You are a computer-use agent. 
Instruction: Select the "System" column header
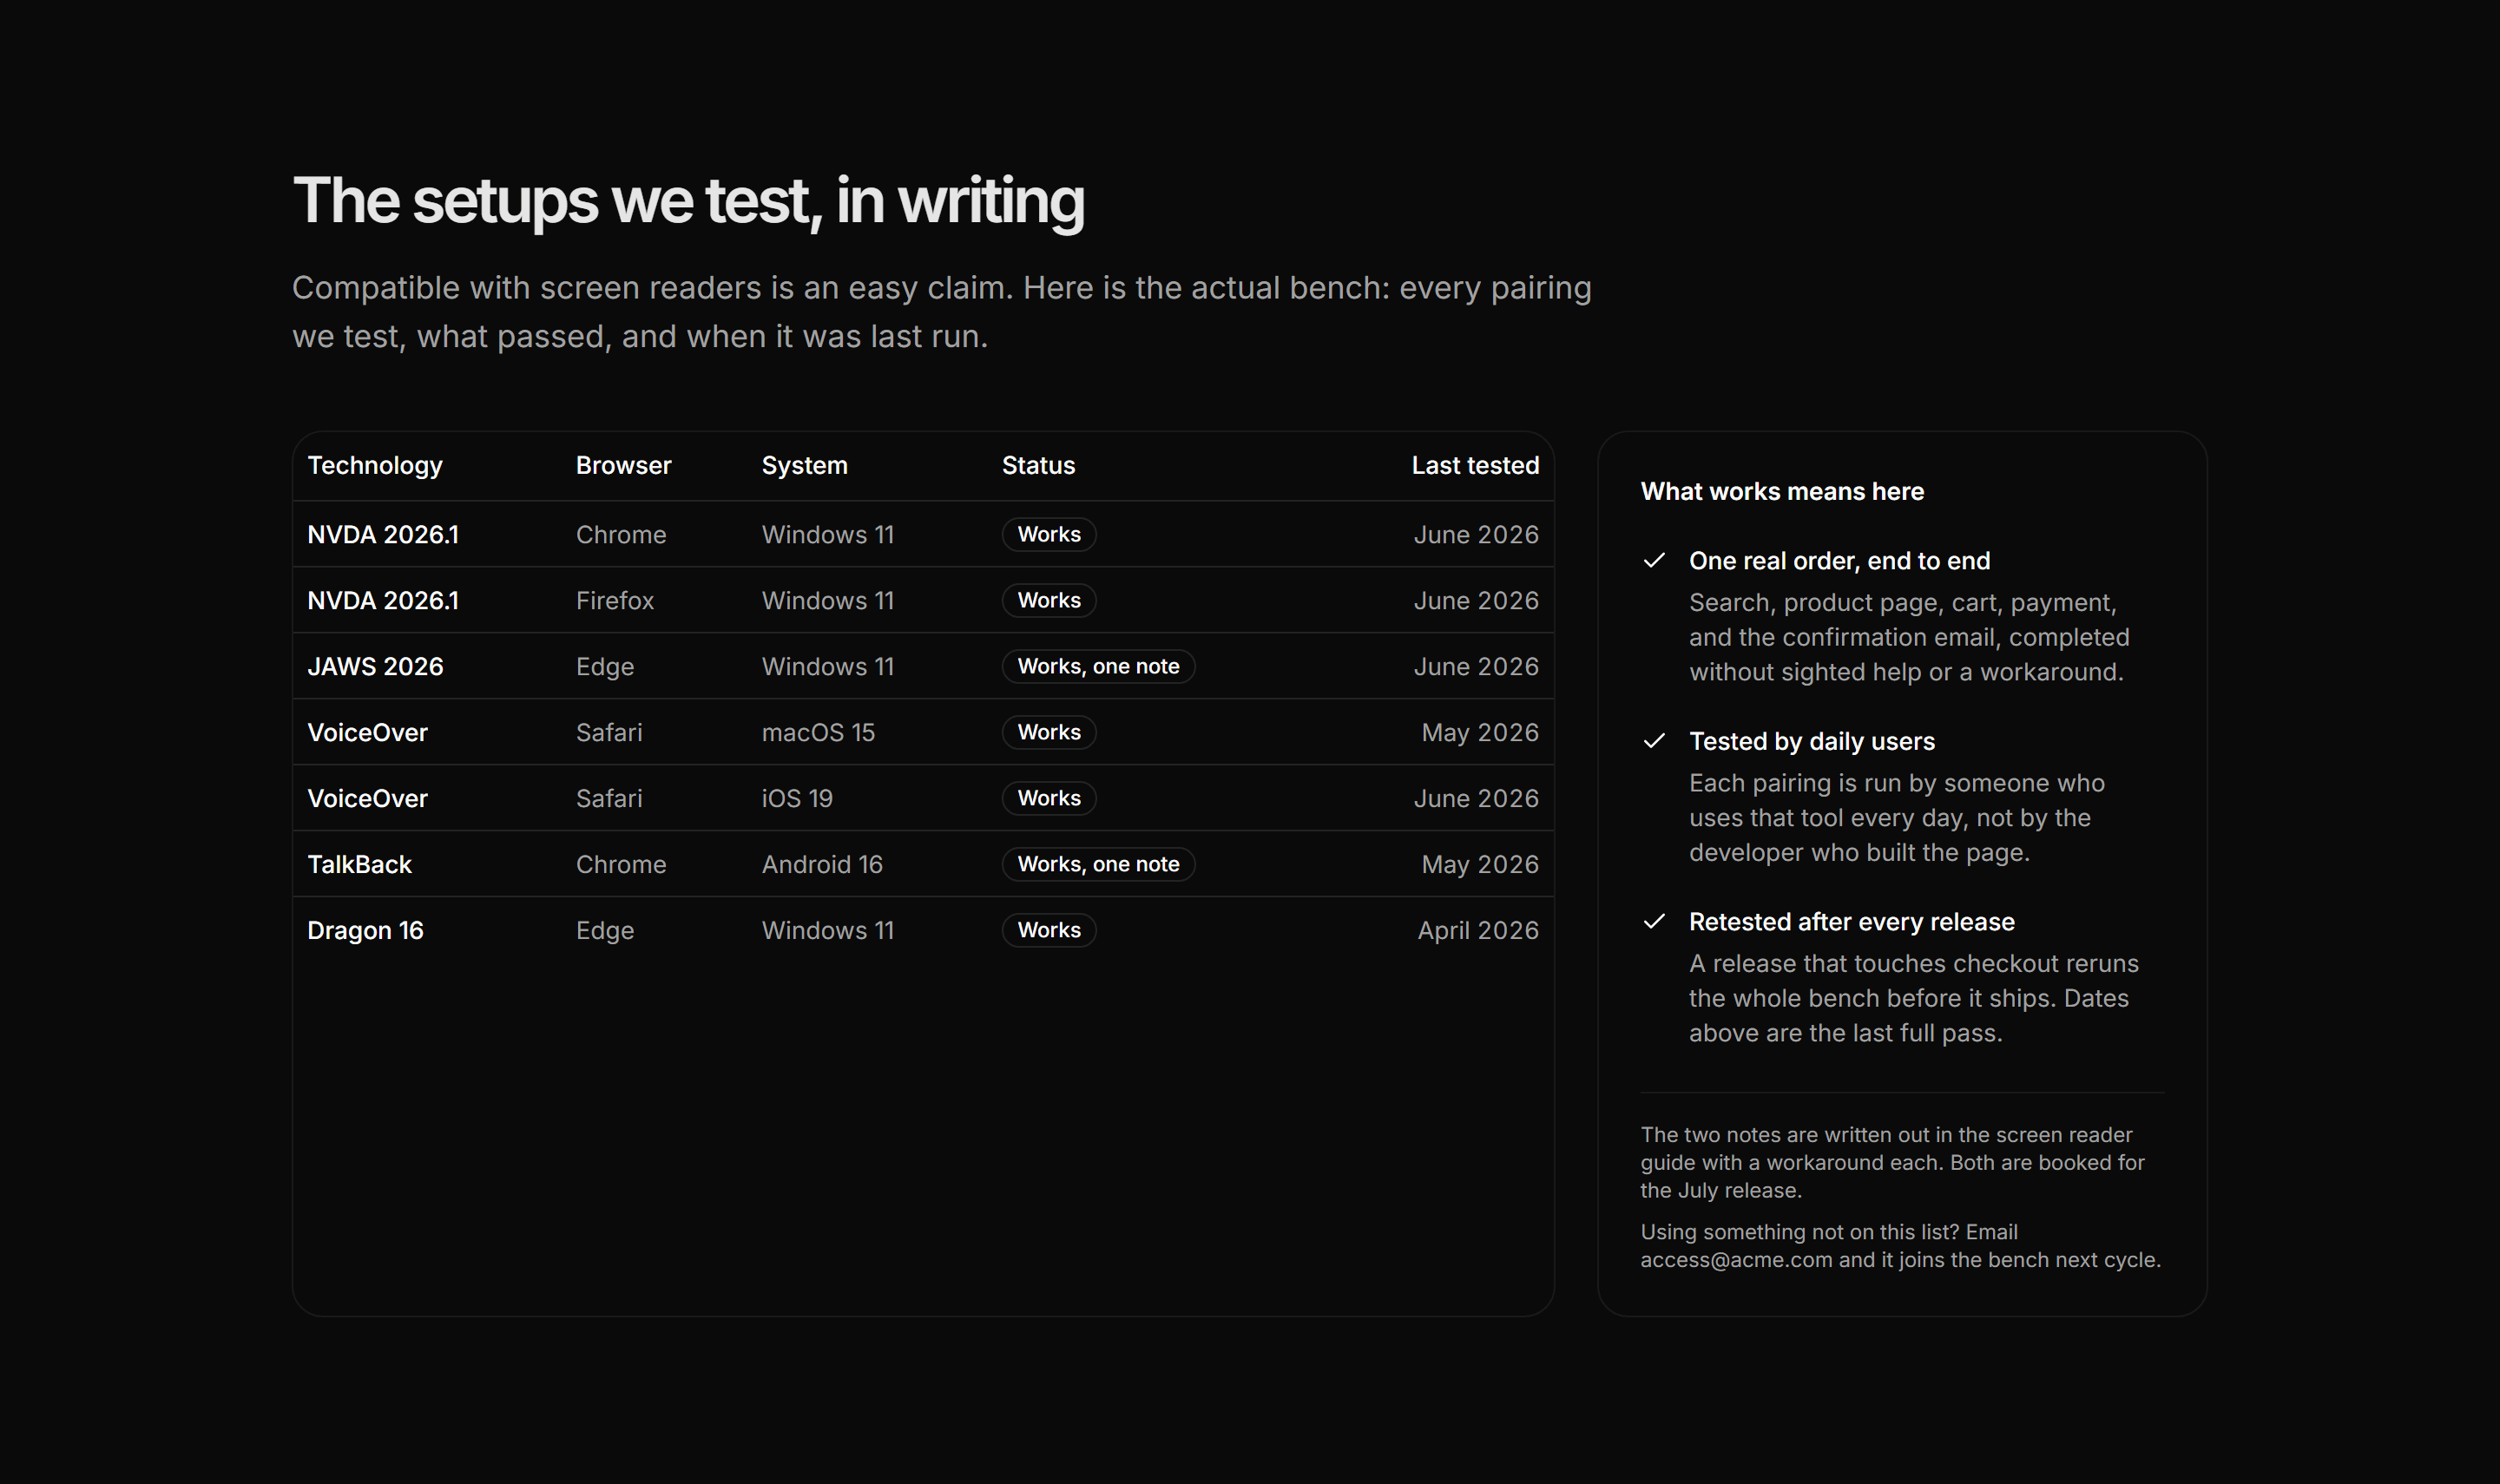805,465
